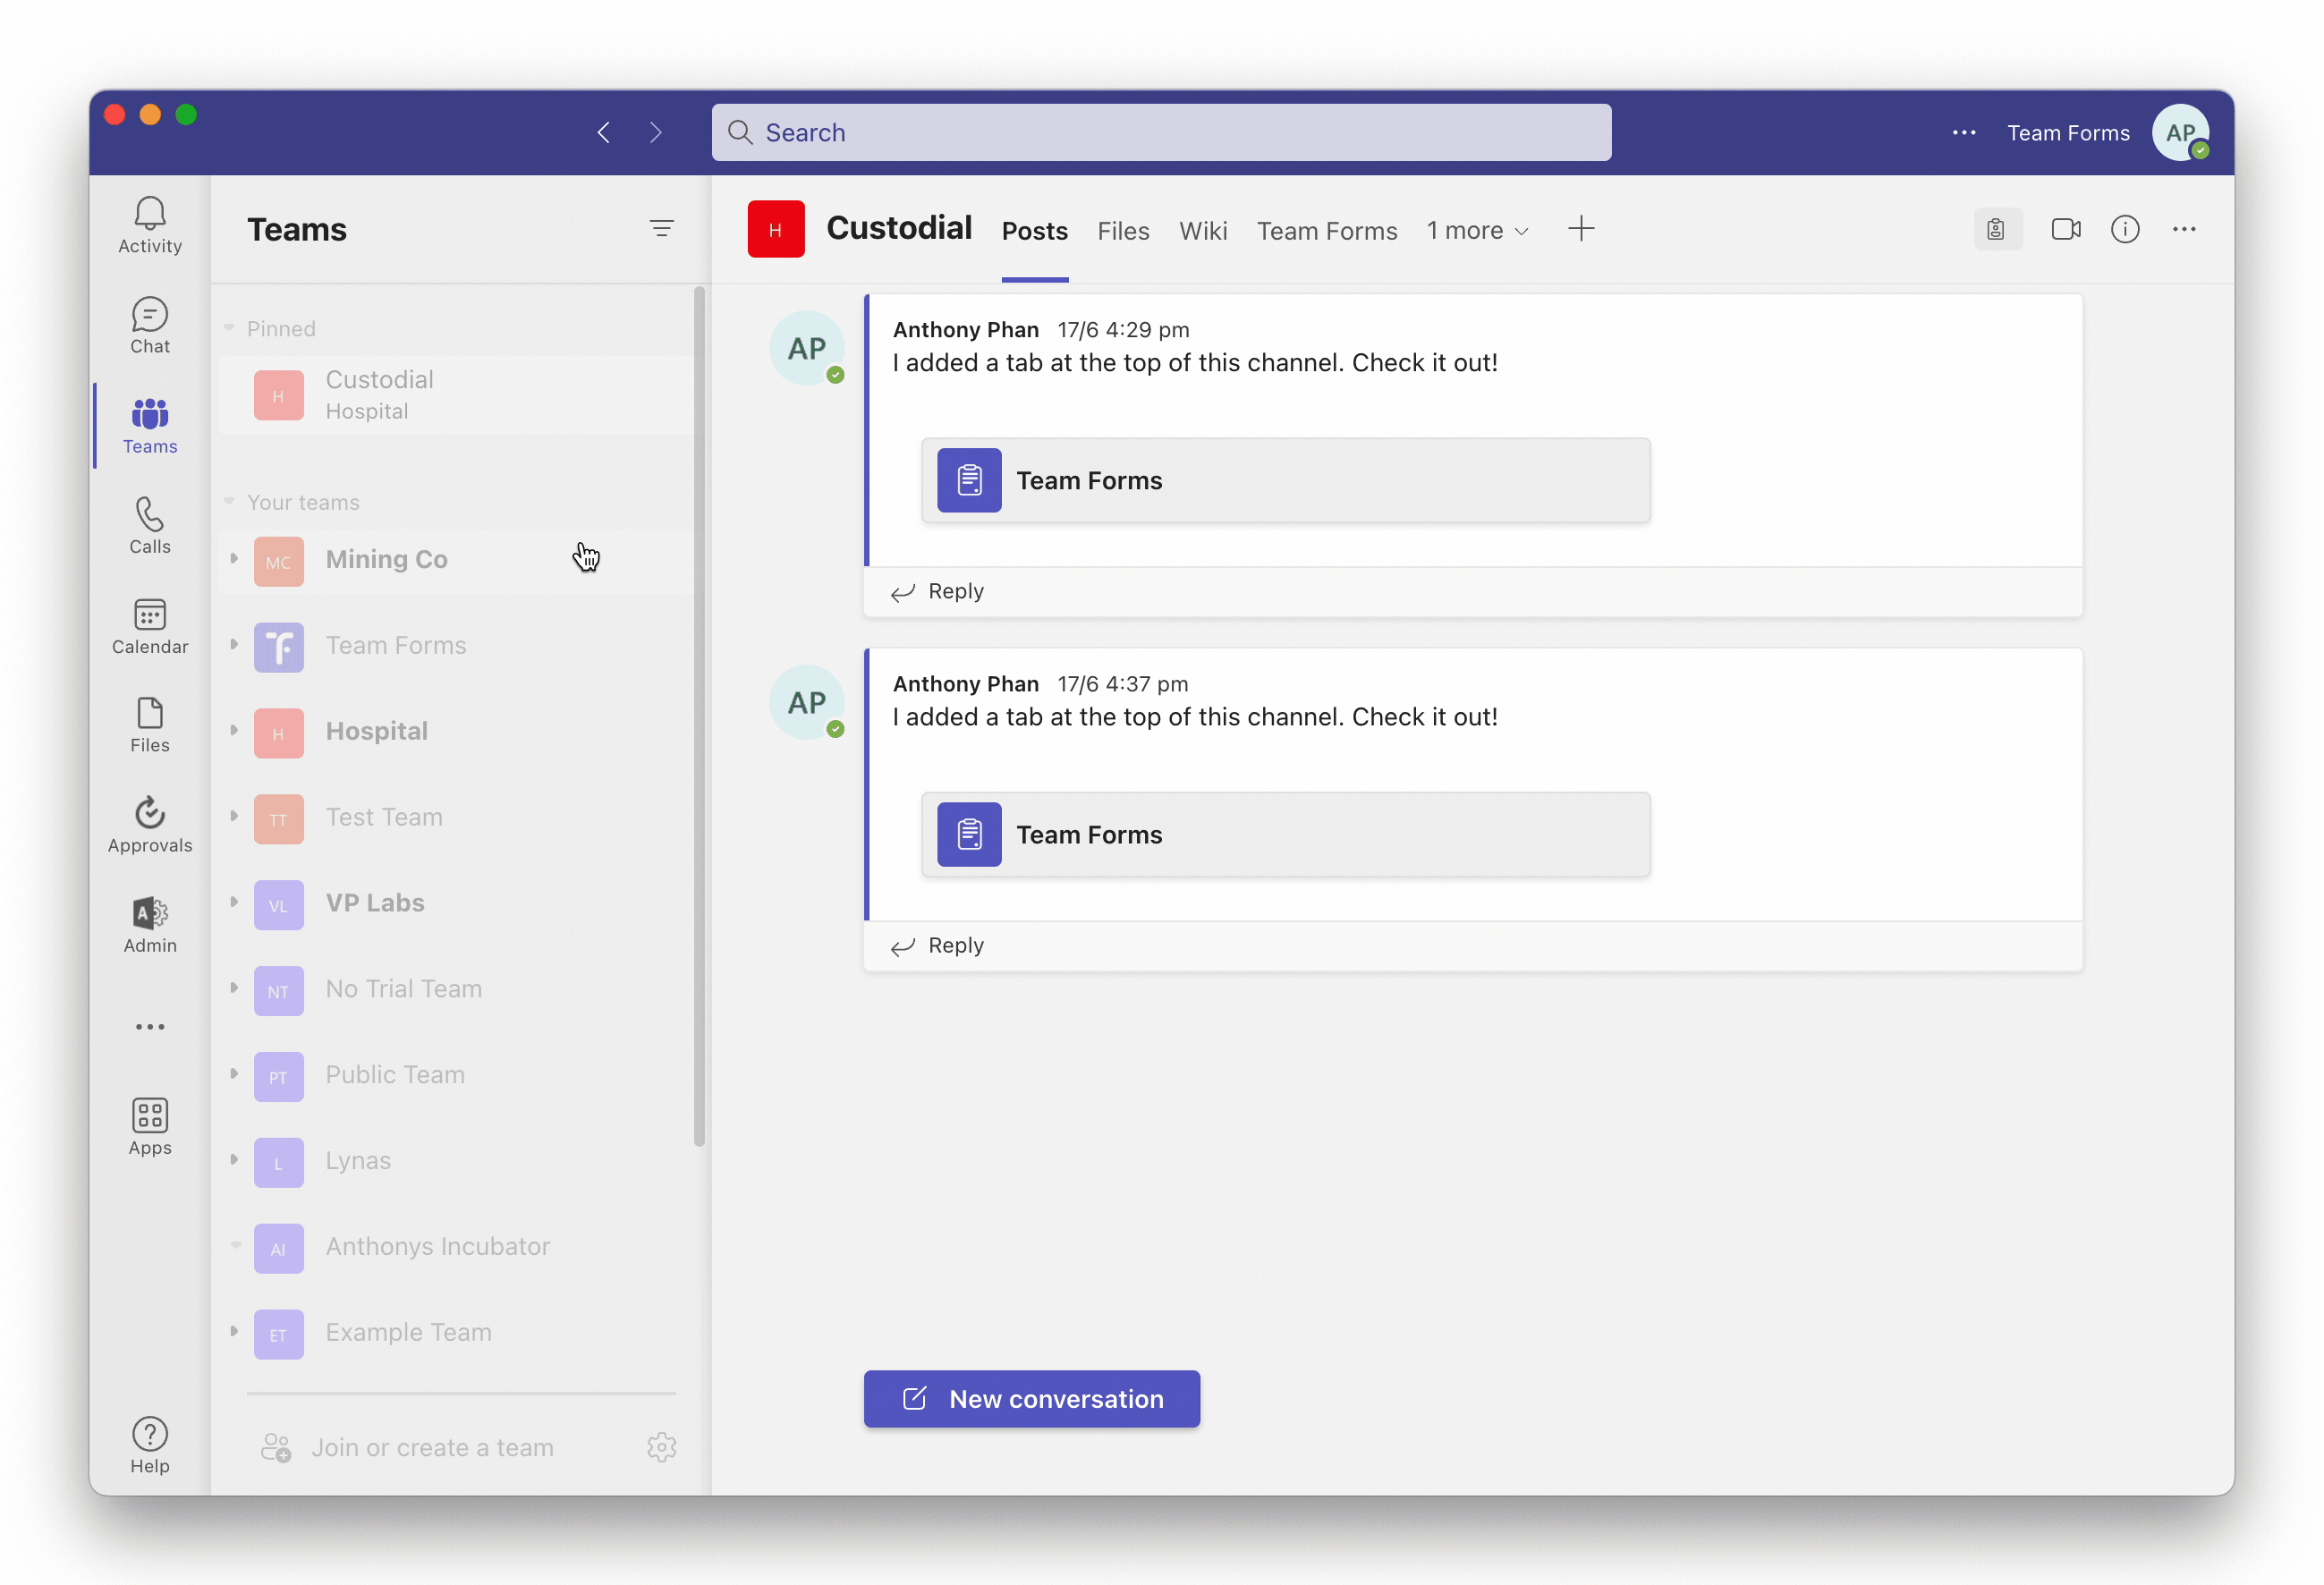Open the Admin app icon

click(150, 912)
